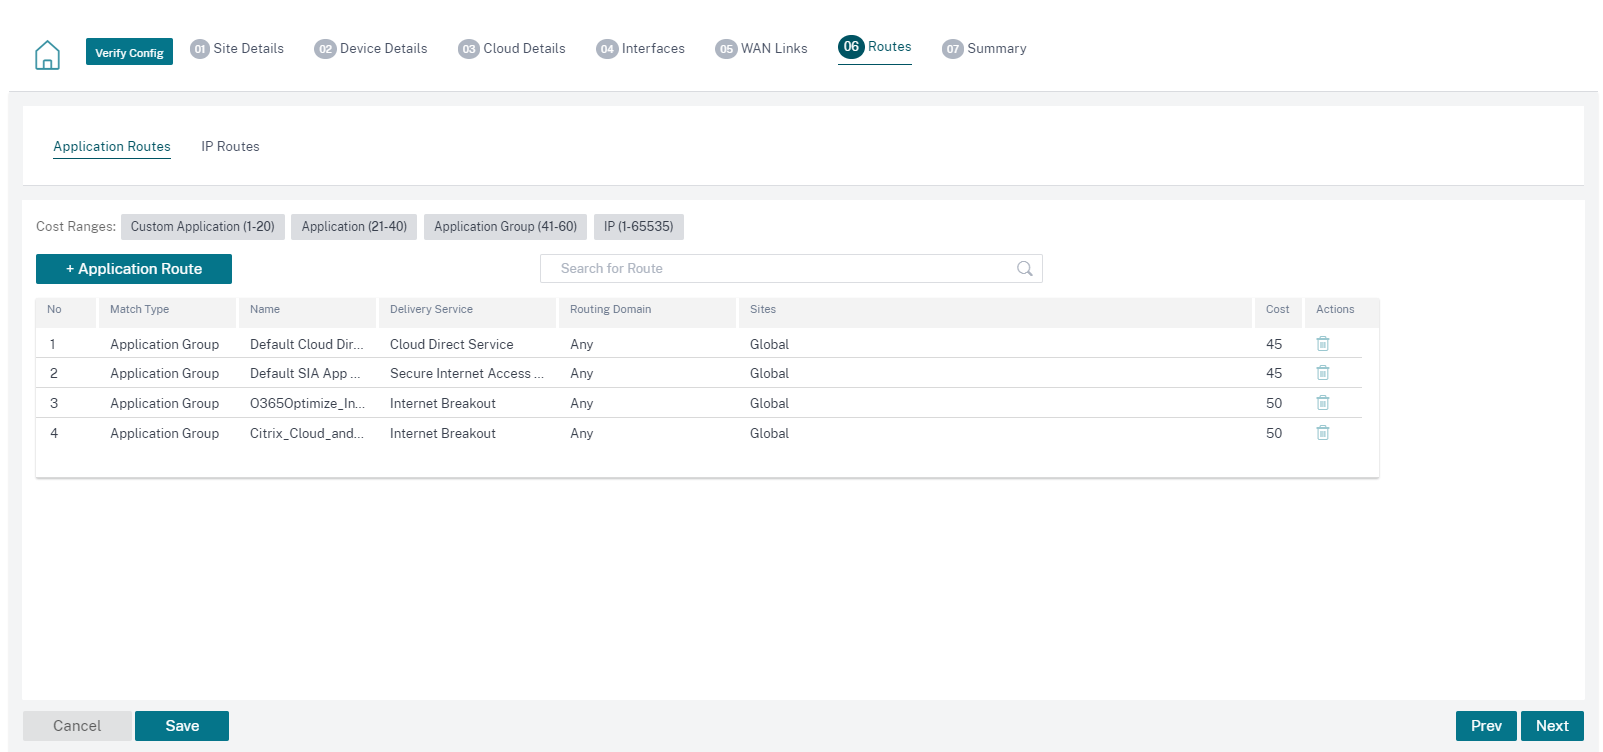Screen dimensions: 1603x752
Task: Go to Cloud Details step
Action: pyautogui.click(x=512, y=48)
